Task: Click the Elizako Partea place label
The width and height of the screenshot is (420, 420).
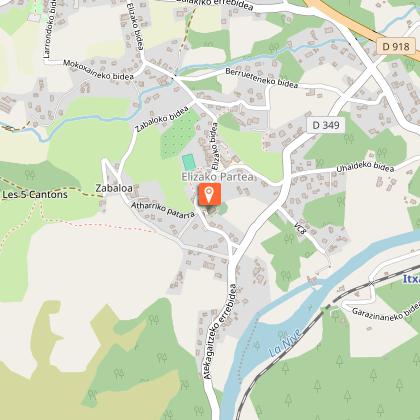Action: [218, 177]
